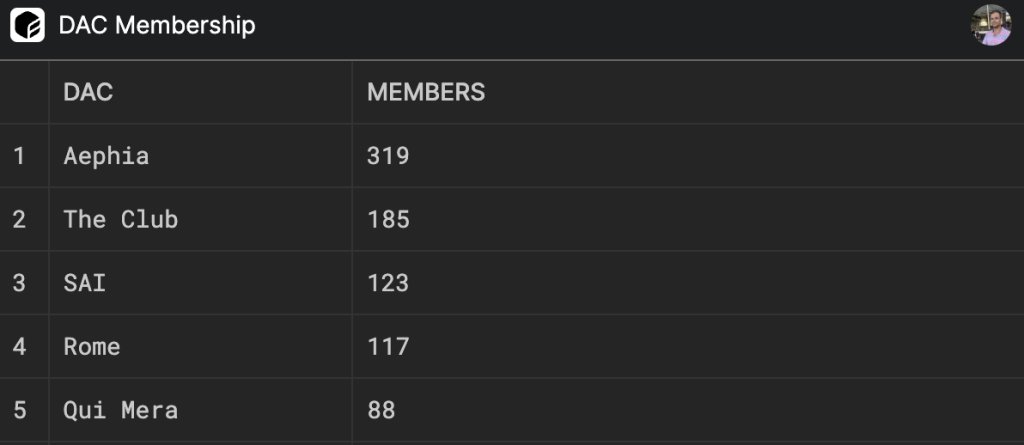Select the Rome cell
The width and height of the screenshot is (1024, 445).
[x=92, y=347]
